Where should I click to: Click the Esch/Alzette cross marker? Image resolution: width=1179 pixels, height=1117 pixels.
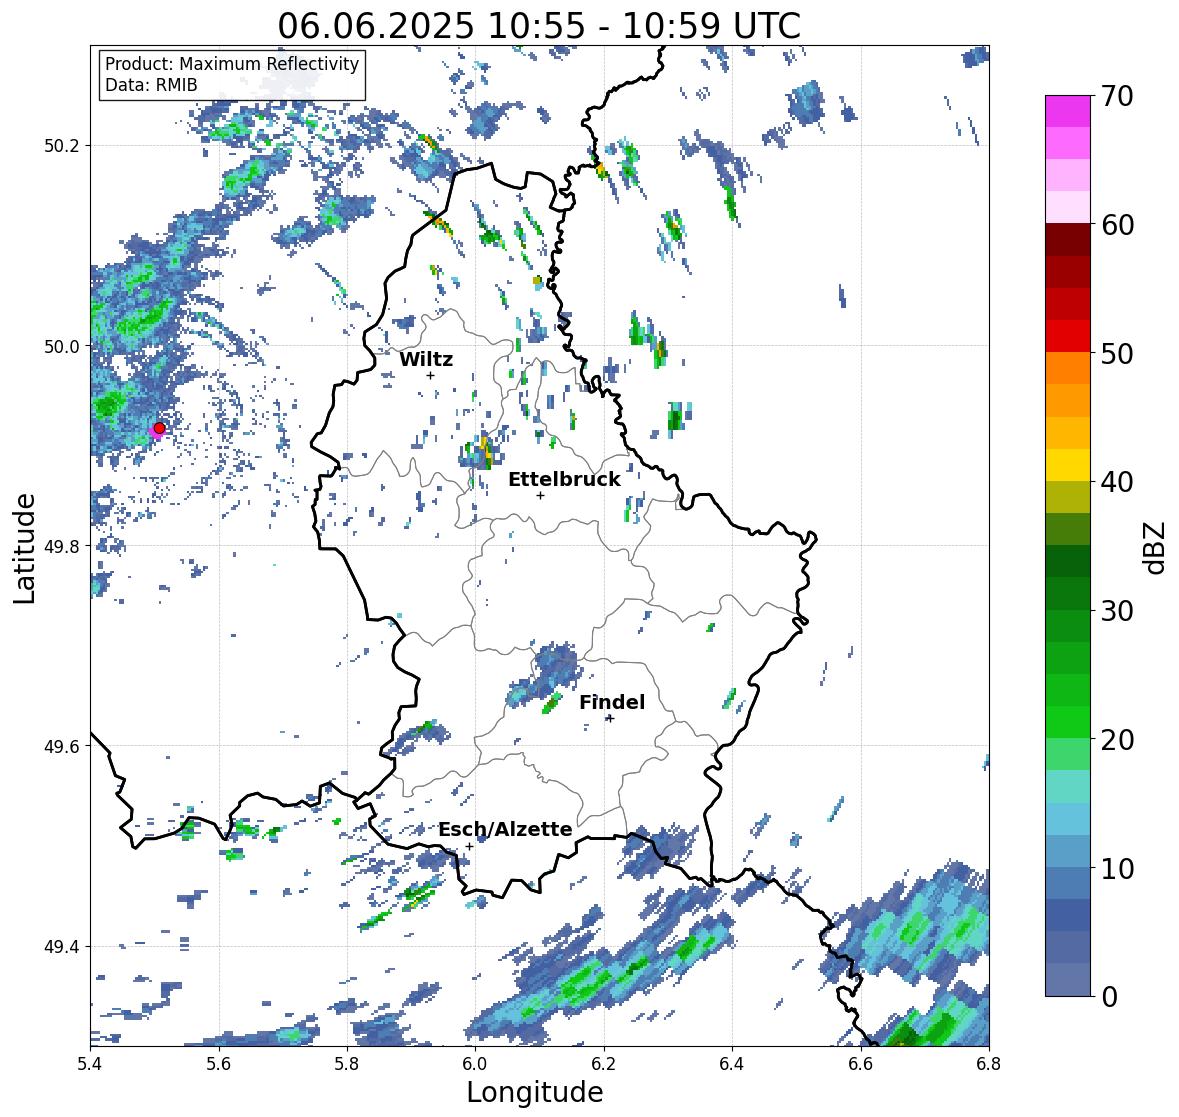click(469, 846)
